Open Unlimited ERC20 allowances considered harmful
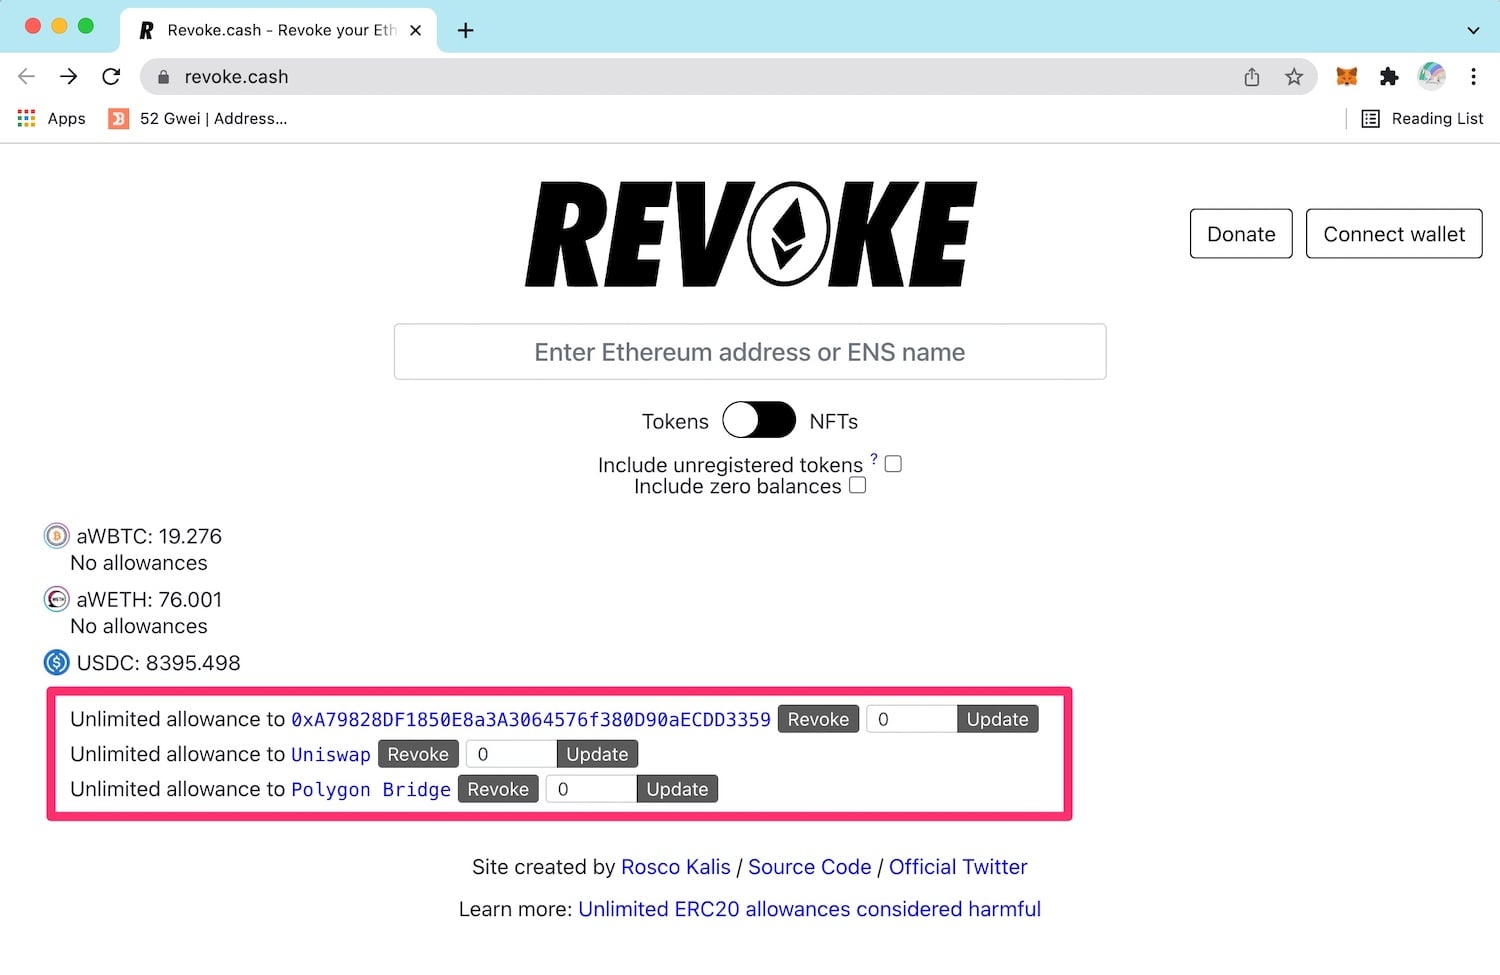 [809, 909]
